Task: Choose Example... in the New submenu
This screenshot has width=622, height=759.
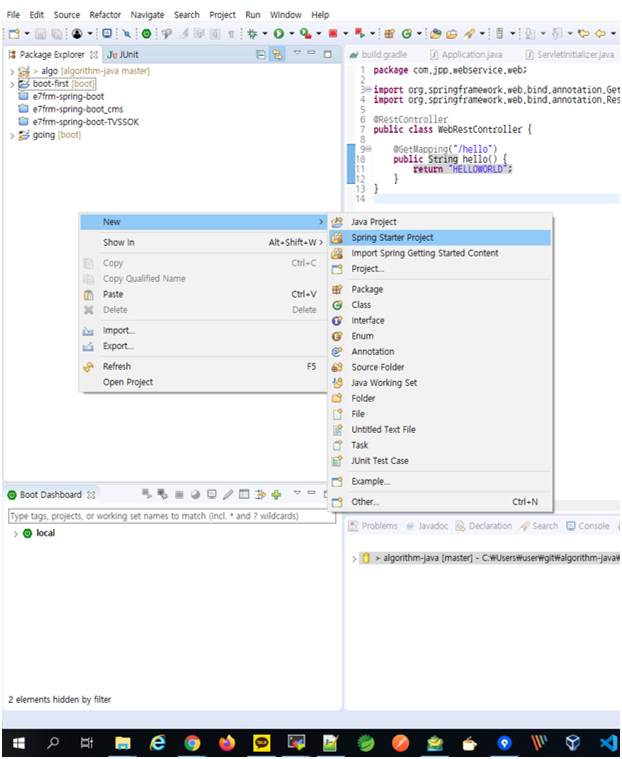Action: (x=440, y=481)
